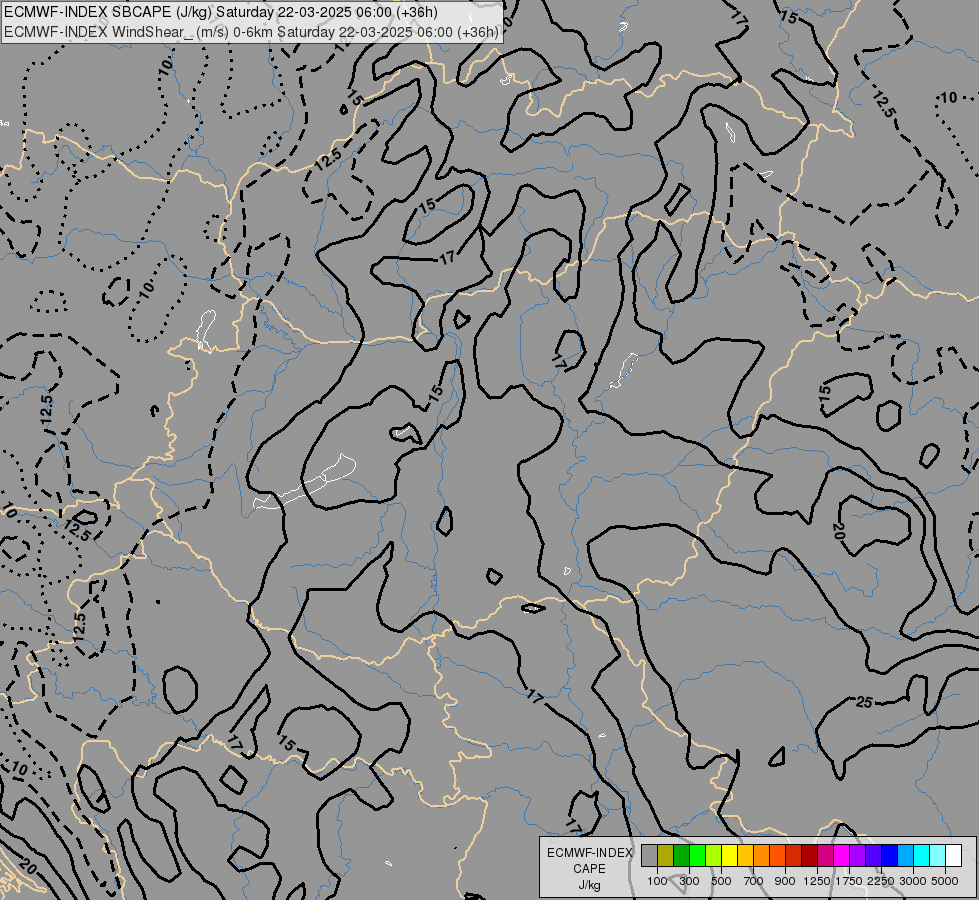Click the SBCAPE title line at top

coord(221,12)
